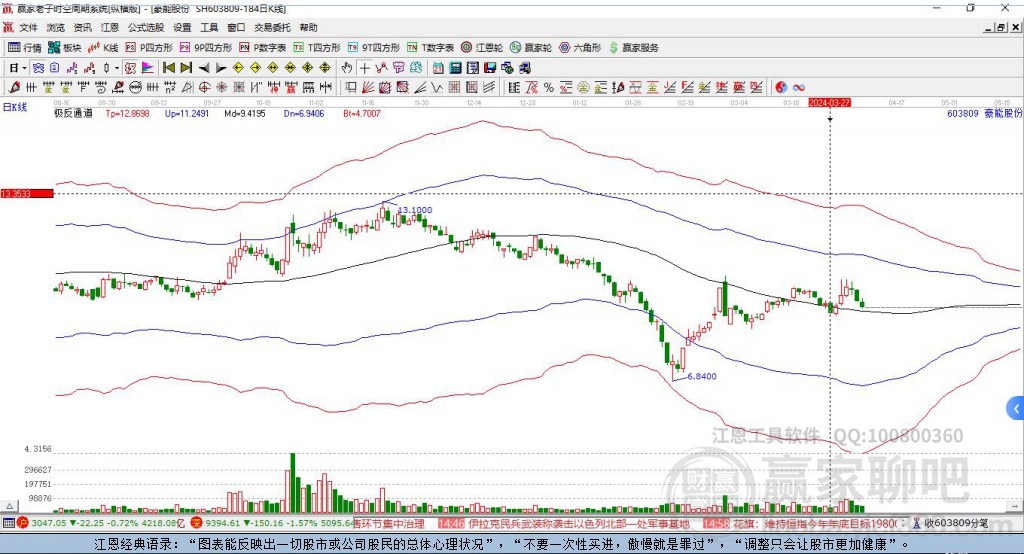Open the 交易委托 menu
The width and height of the screenshot is (1024, 554).
pyautogui.click(x=272, y=27)
